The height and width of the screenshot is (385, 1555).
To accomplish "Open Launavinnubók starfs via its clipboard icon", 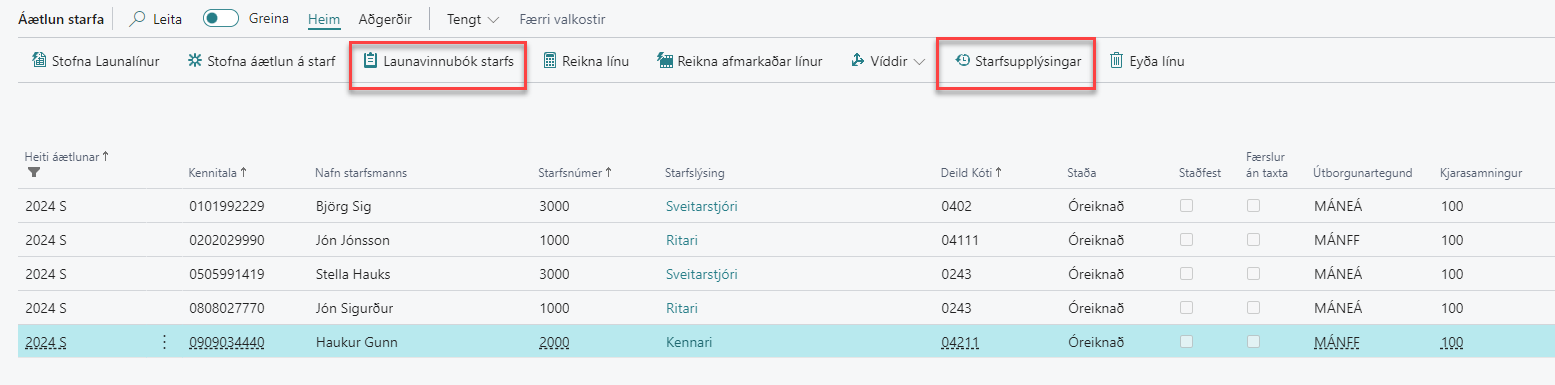I will (370, 61).
